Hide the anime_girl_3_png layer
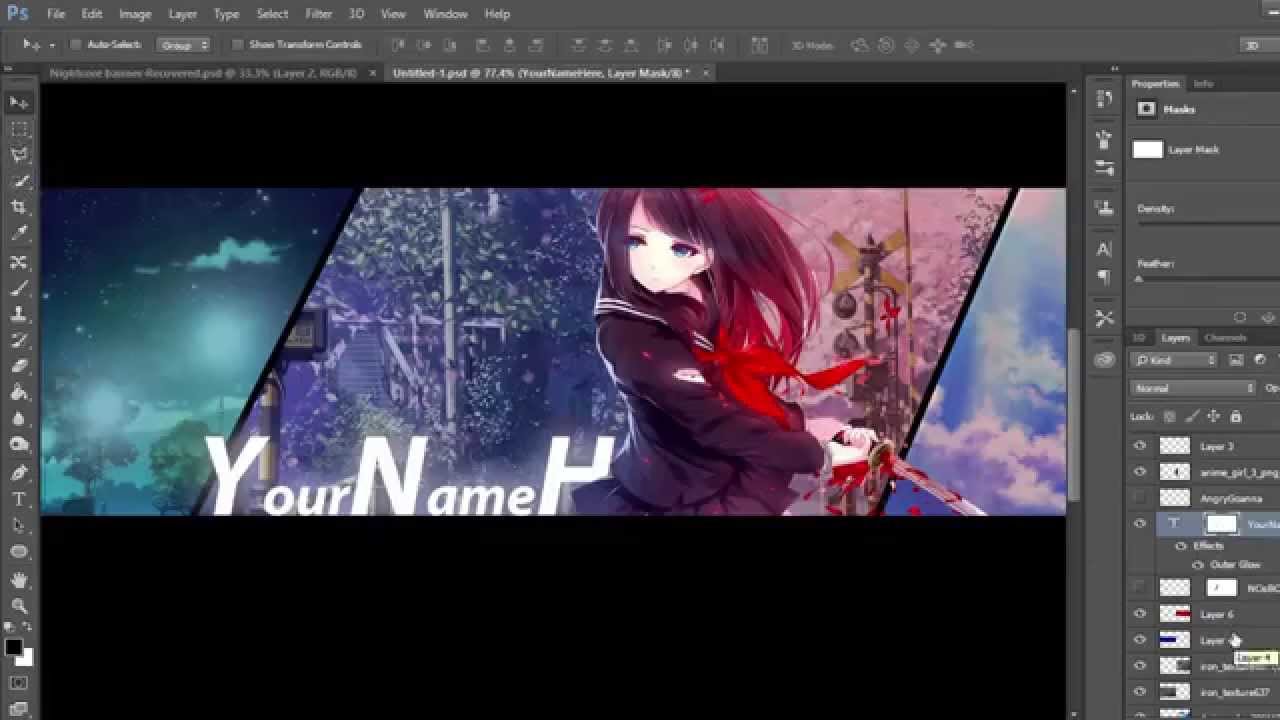Screen dimensions: 1280x720 [1140, 472]
